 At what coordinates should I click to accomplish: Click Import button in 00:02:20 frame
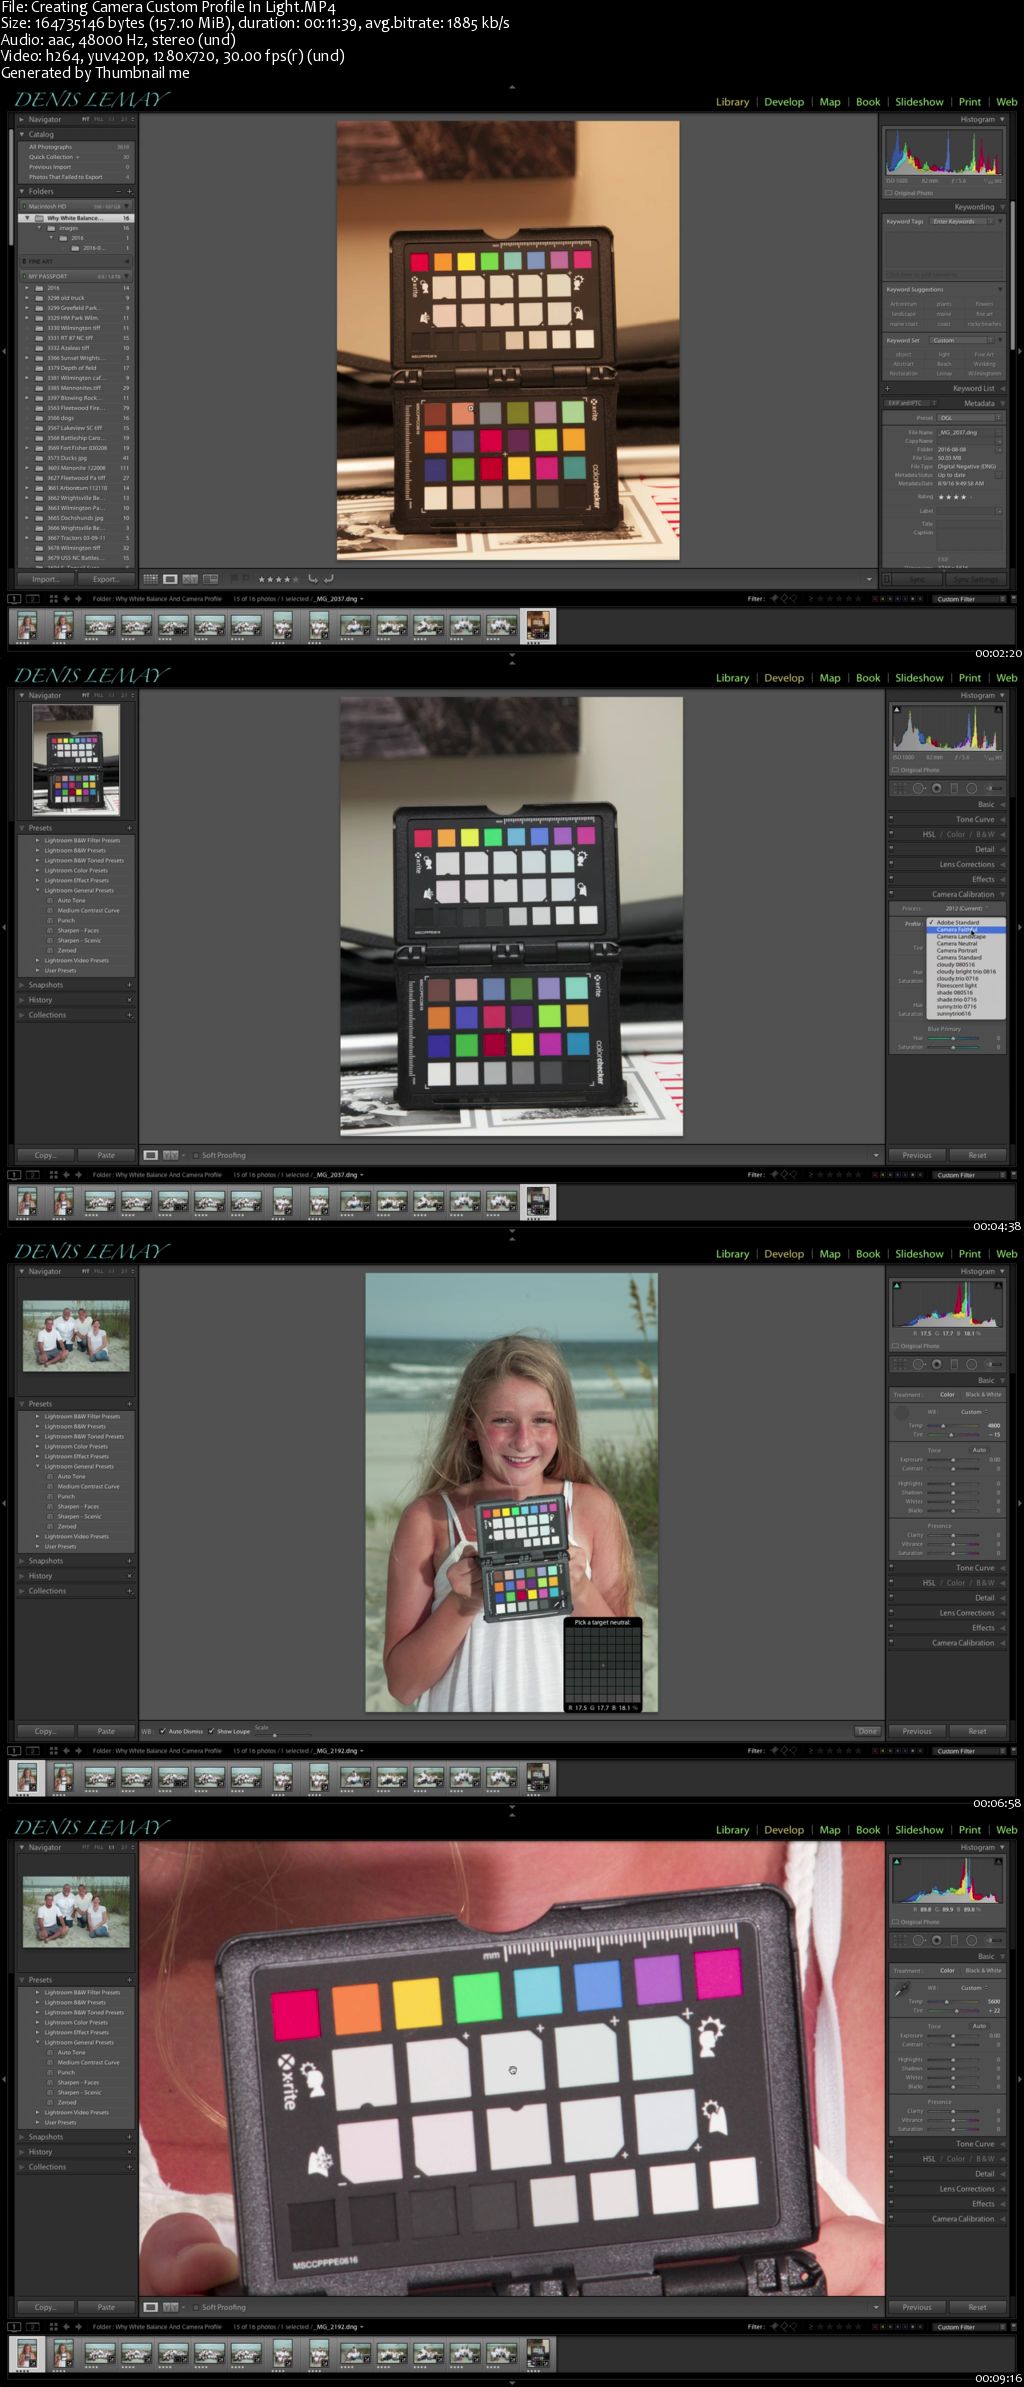(45, 579)
